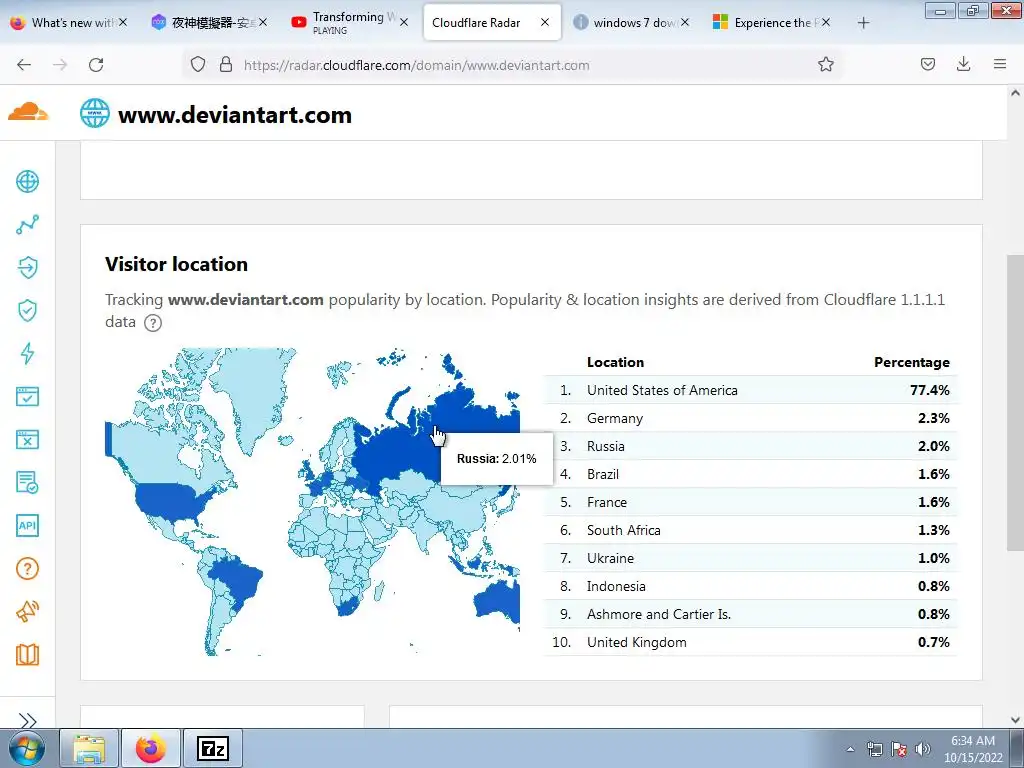Viewport: 1024px width, 768px height.
Task: Reload the page with the refresh button
Action: point(96,64)
